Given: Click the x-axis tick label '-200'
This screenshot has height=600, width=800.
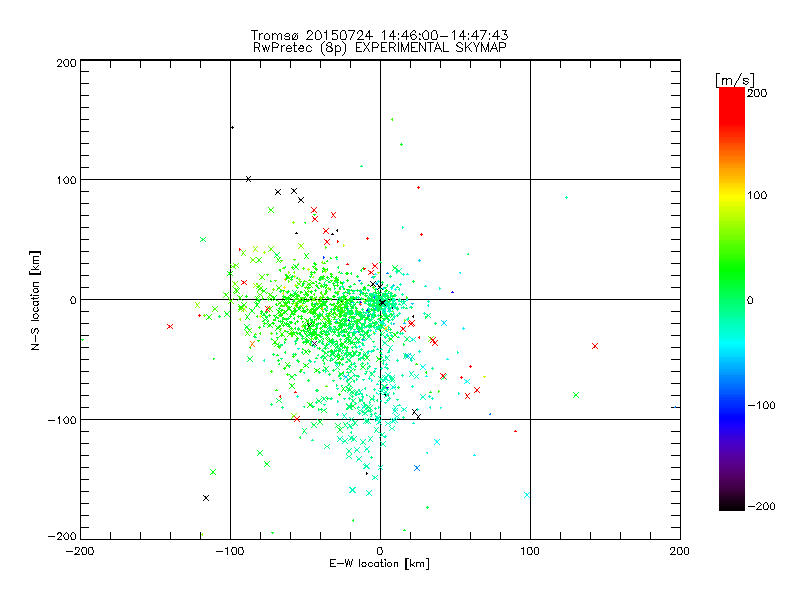Looking at the screenshot, I should coord(80,551).
